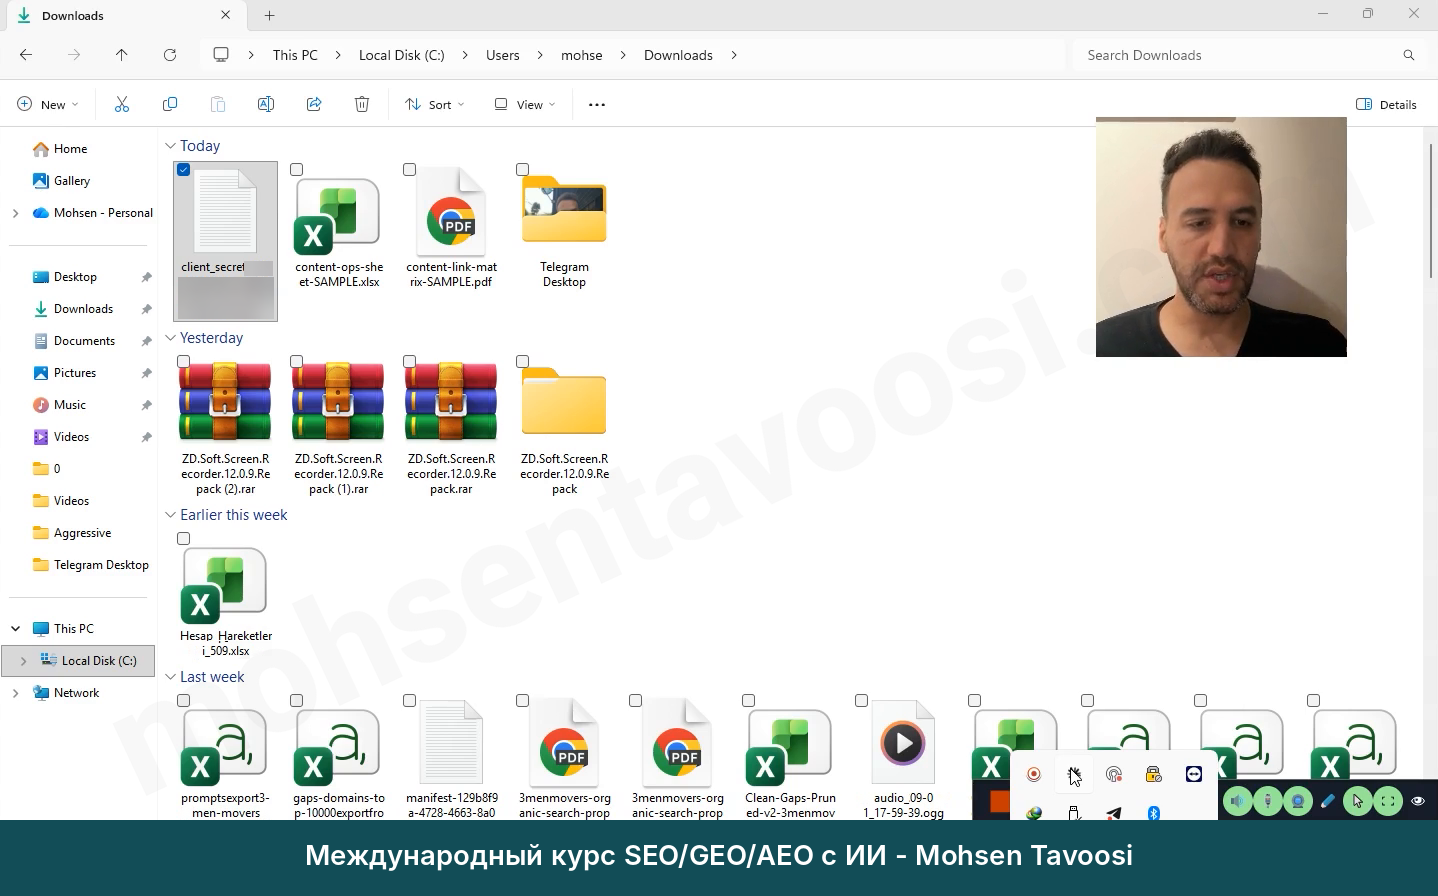
Task: Open the Telegram tray icon
Action: tap(1114, 813)
